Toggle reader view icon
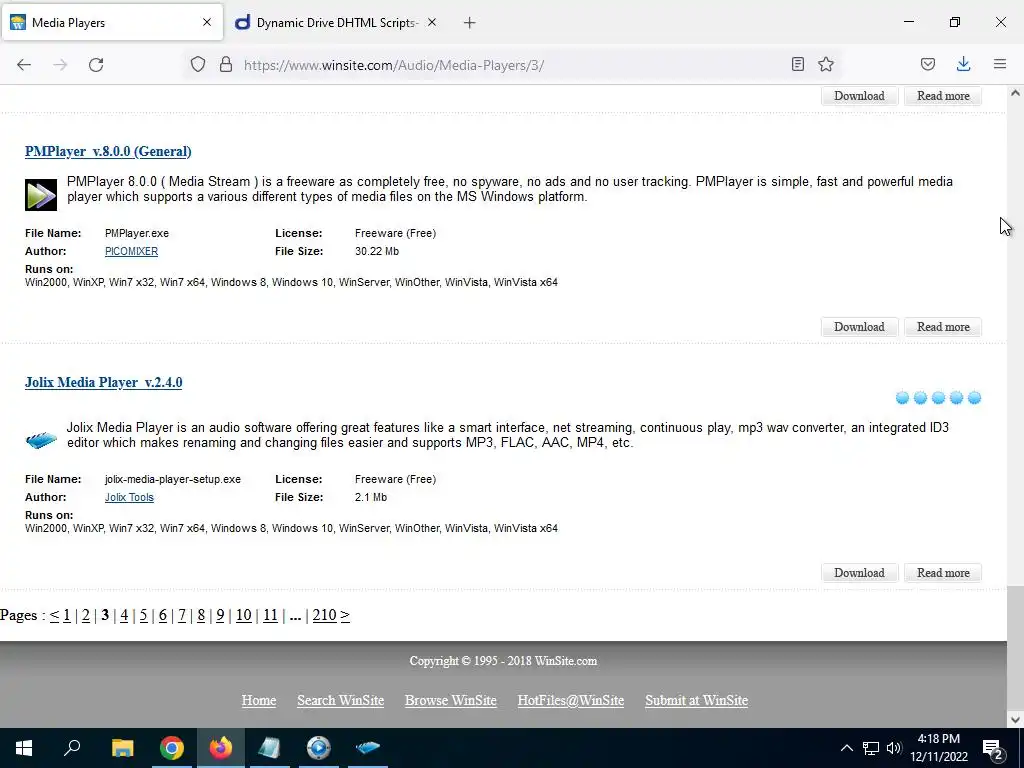The image size is (1024, 768). [x=797, y=64]
